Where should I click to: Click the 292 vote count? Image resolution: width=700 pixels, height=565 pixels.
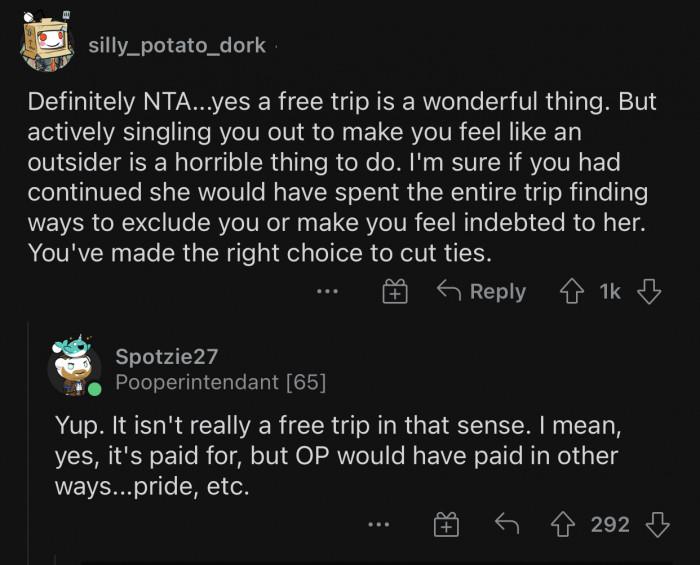610,524
